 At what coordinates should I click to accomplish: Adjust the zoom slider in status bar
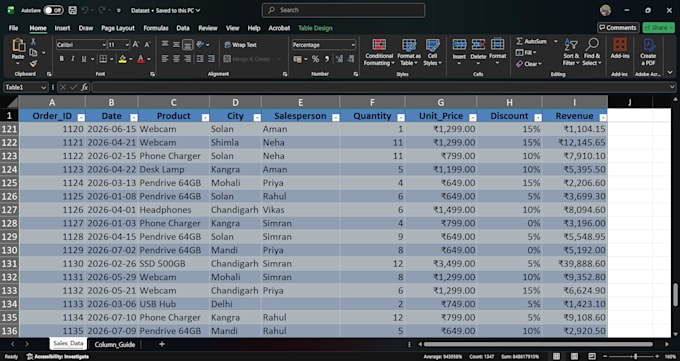(635, 356)
